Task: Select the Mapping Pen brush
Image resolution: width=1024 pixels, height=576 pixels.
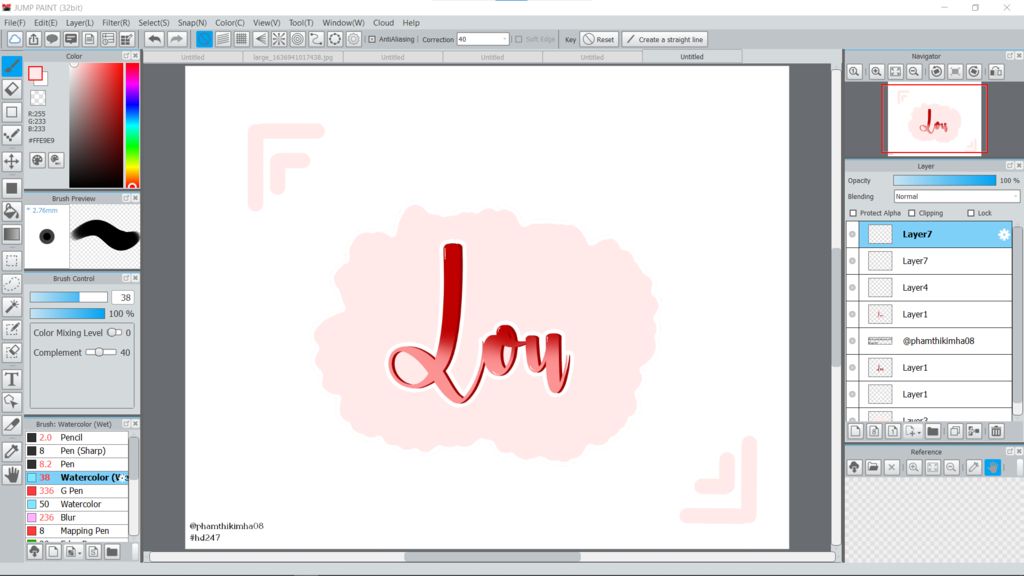Action: click(x=77, y=531)
